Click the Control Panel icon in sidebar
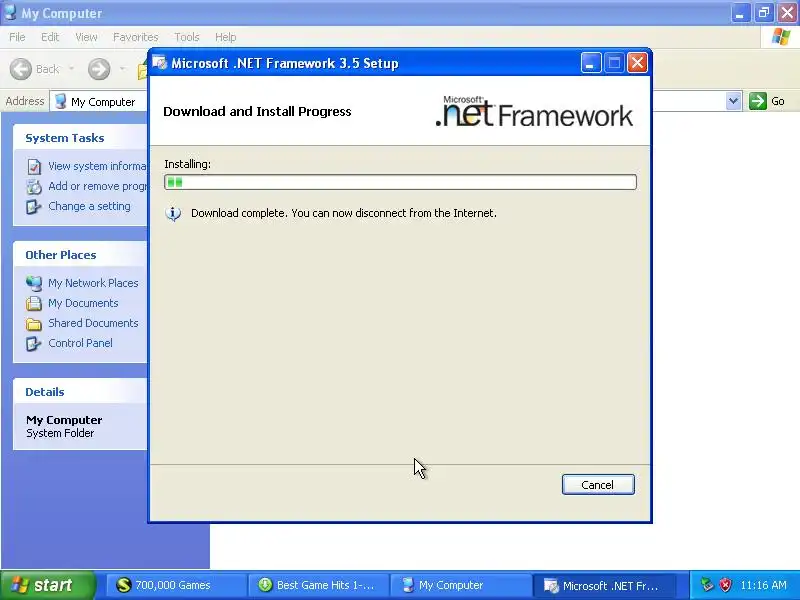 click(34, 343)
